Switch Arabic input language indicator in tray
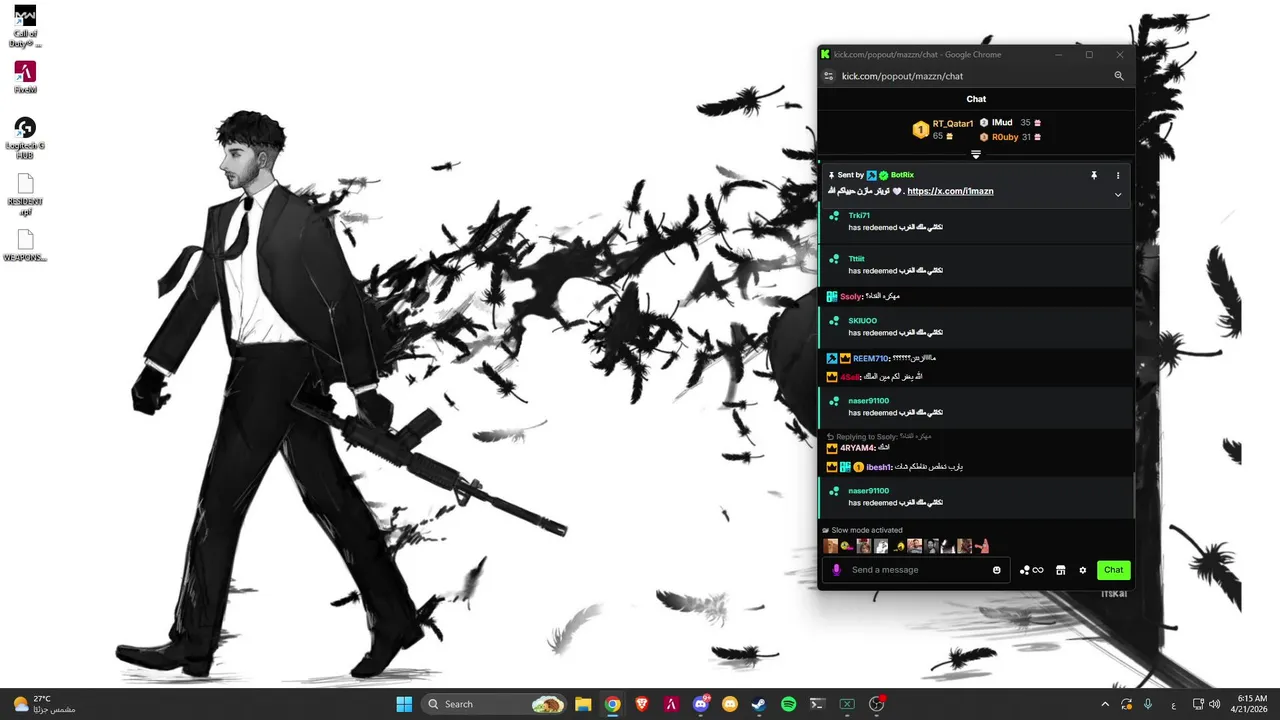This screenshot has width=1280, height=720. 1173,704
